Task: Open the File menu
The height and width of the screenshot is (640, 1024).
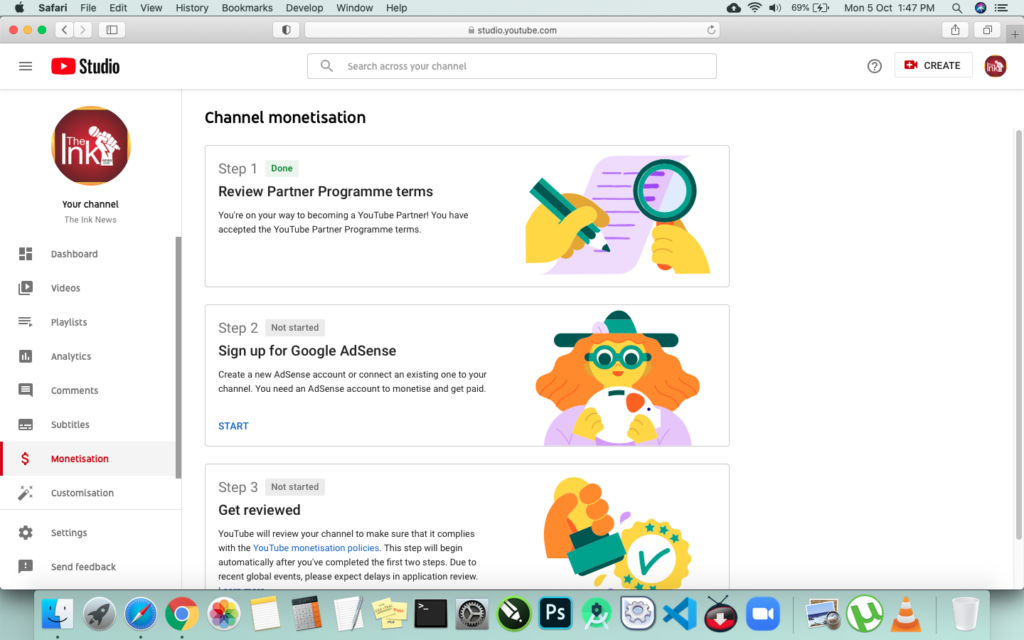Action: point(88,8)
